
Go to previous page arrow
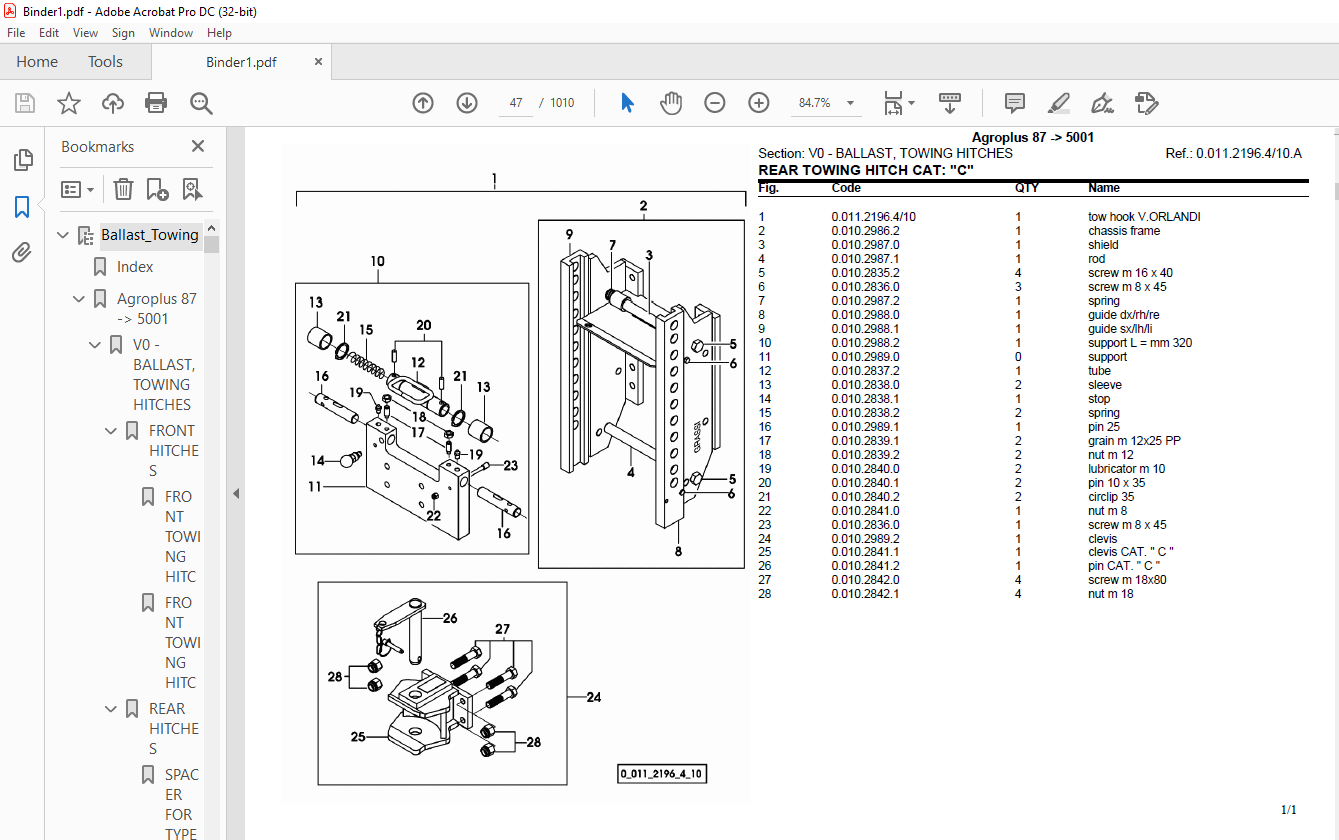pos(423,103)
